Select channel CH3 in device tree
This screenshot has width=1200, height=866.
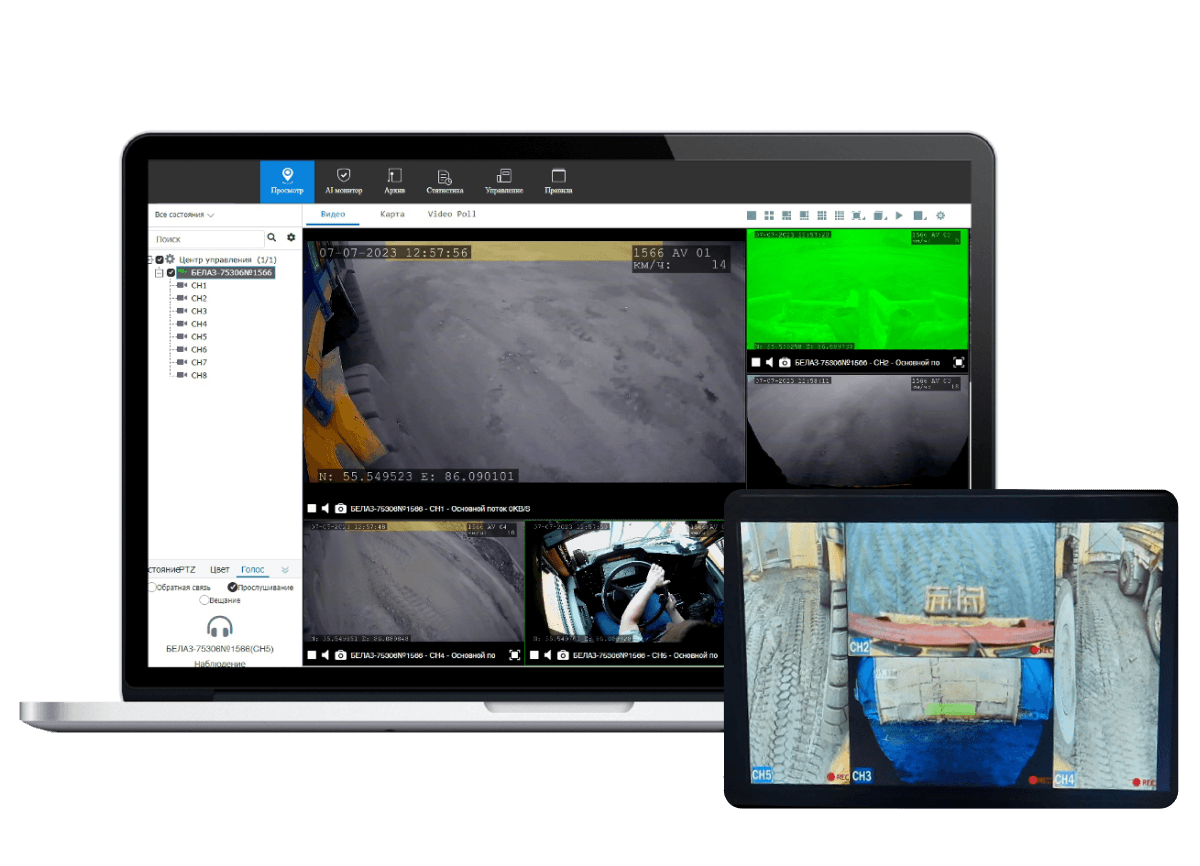click(198, 311)
